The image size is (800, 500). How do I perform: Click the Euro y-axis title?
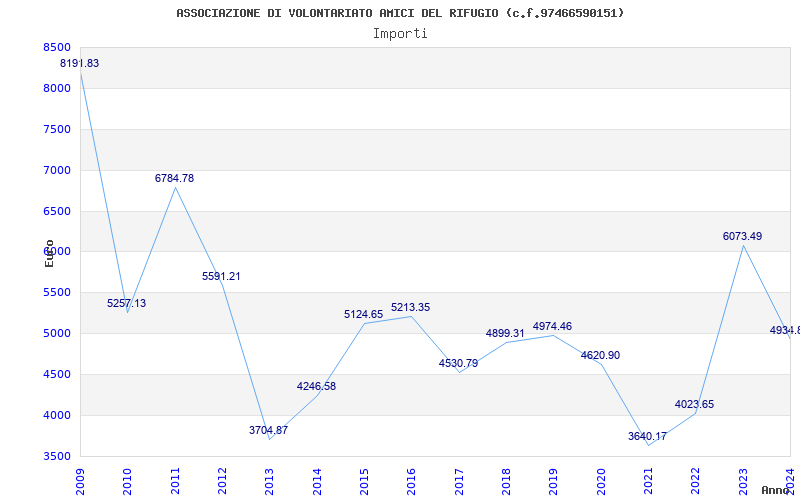click(x=49, y=254)
